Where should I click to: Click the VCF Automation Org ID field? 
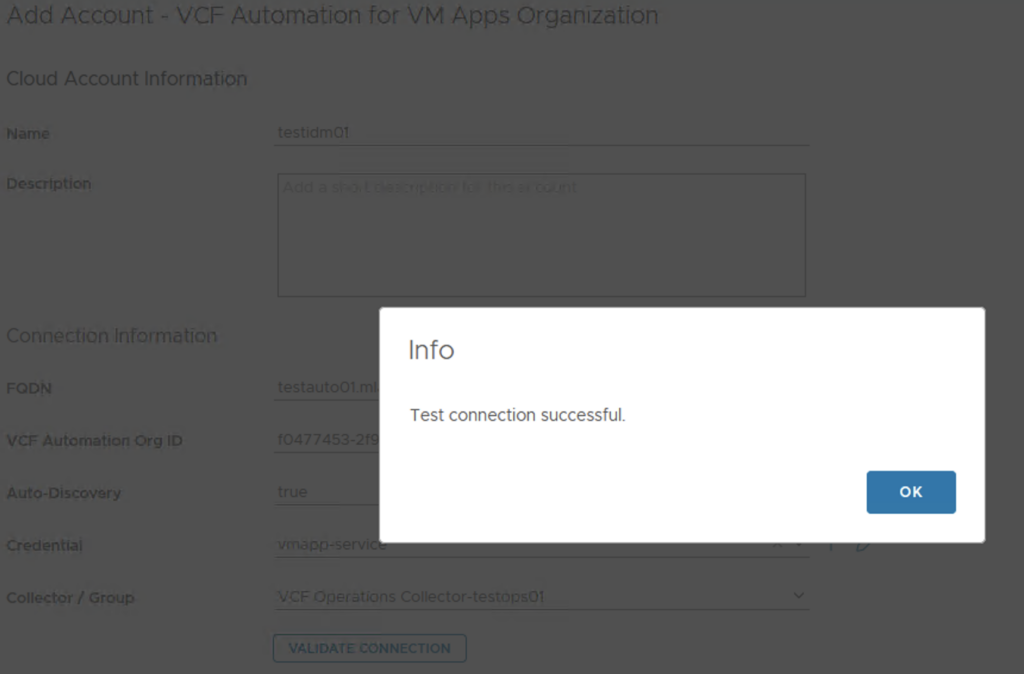(x=326, y=440)
